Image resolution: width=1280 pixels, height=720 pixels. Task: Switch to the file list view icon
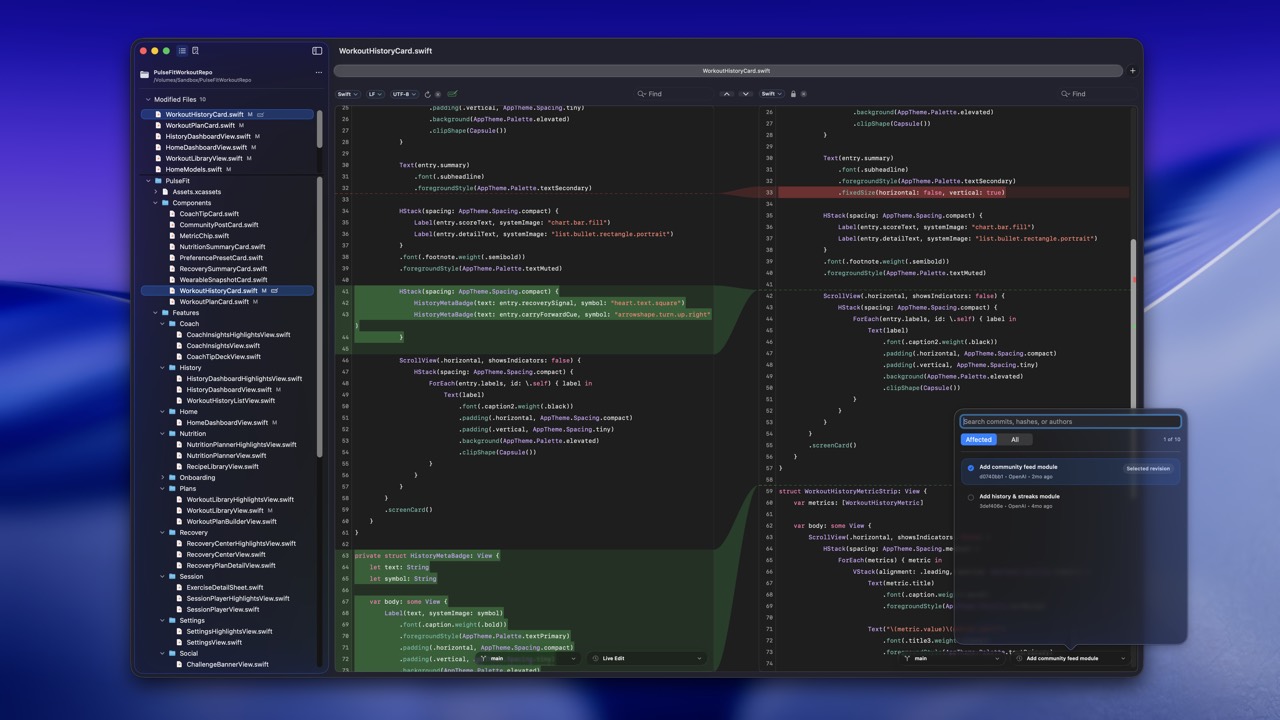(x=182, y=50)
